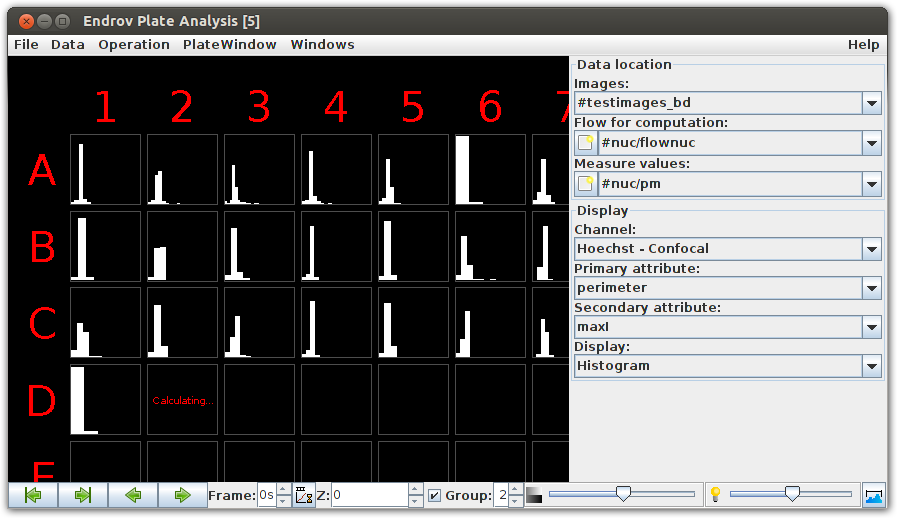Select well C6 histogram
This screenshot has width=897, height=518.
[x=490, y=323]
